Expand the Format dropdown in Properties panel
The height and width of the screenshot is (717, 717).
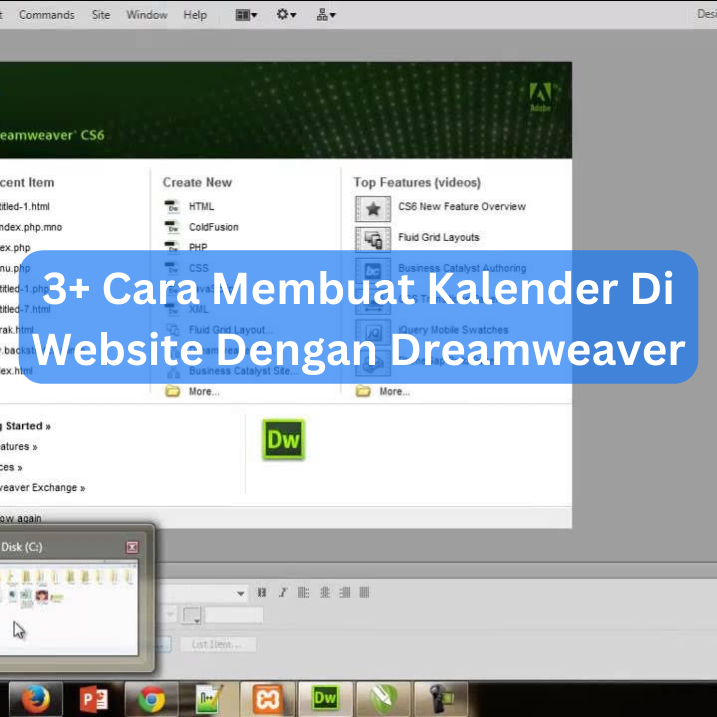[241, 594]
